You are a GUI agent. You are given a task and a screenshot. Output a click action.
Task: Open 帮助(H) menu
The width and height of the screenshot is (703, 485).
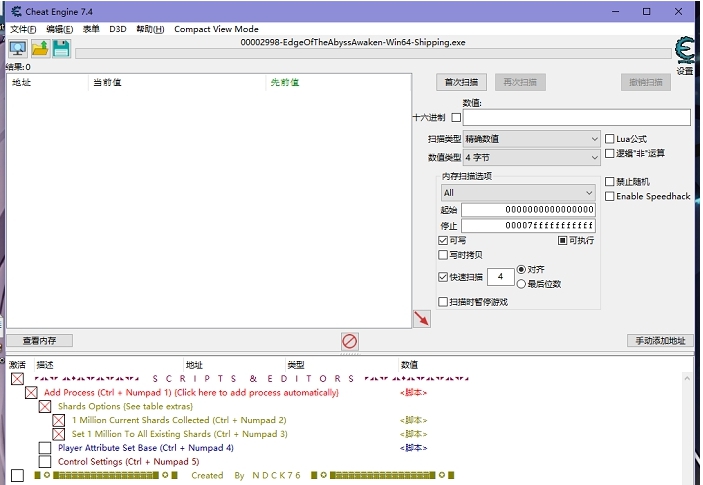click(x=150, y=29)
